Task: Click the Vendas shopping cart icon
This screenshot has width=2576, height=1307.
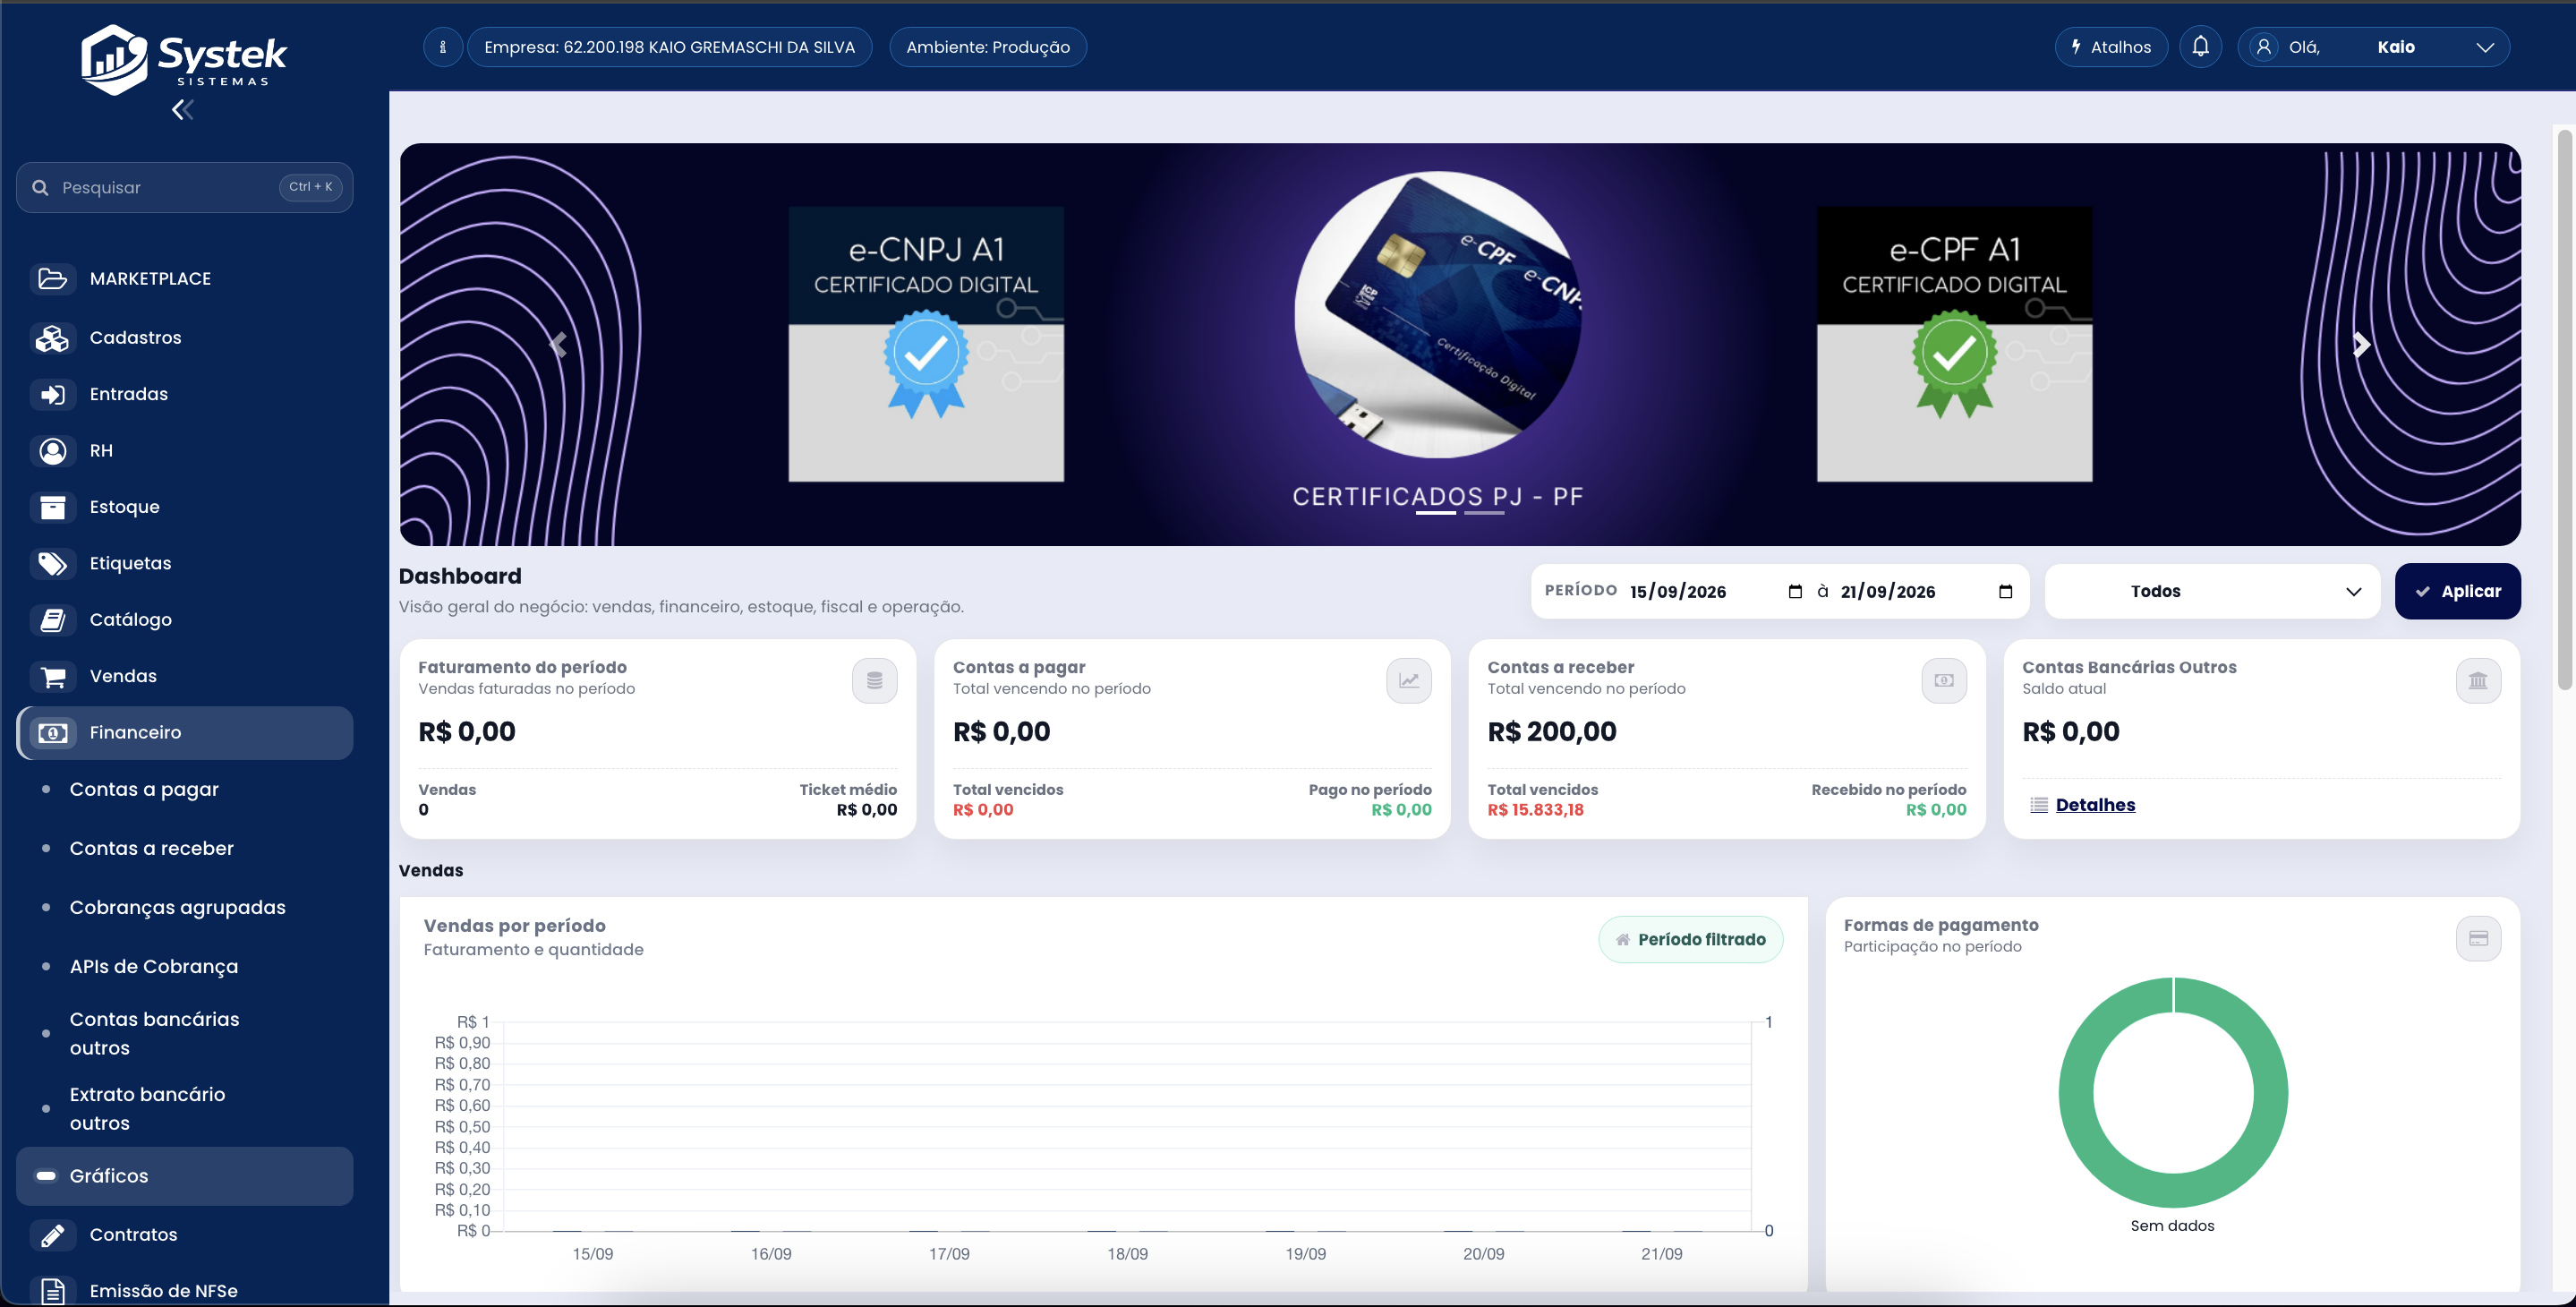Action: (x=52, y=676)
